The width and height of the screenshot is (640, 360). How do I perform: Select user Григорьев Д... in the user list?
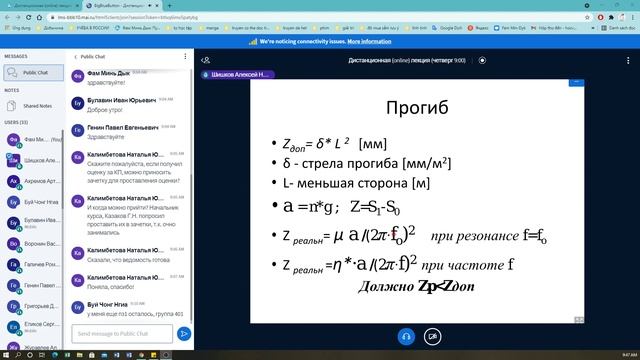click(33, 306)
